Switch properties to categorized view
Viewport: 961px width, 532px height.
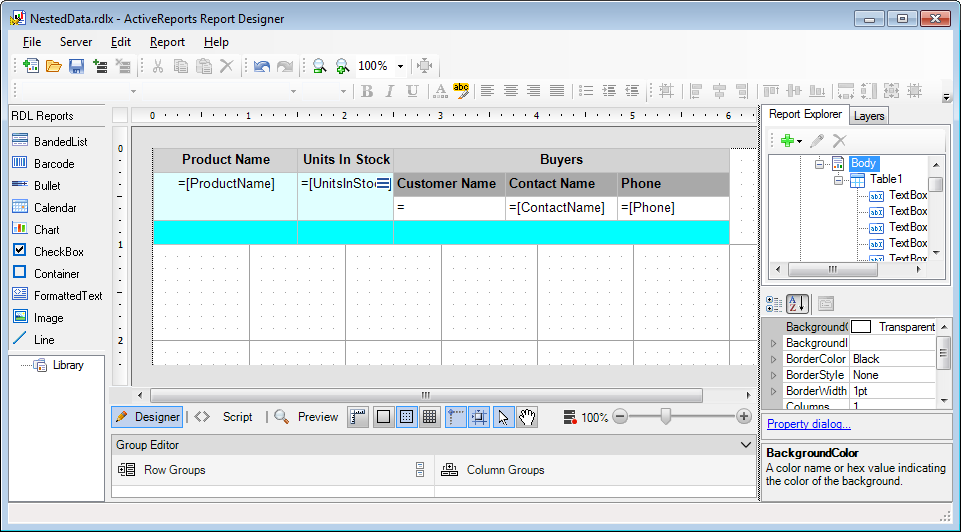click(774, 304)
